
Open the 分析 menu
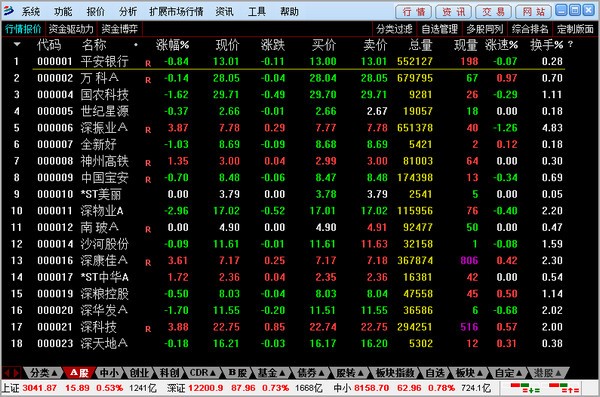pyautogui.click(x=128, y=11)
